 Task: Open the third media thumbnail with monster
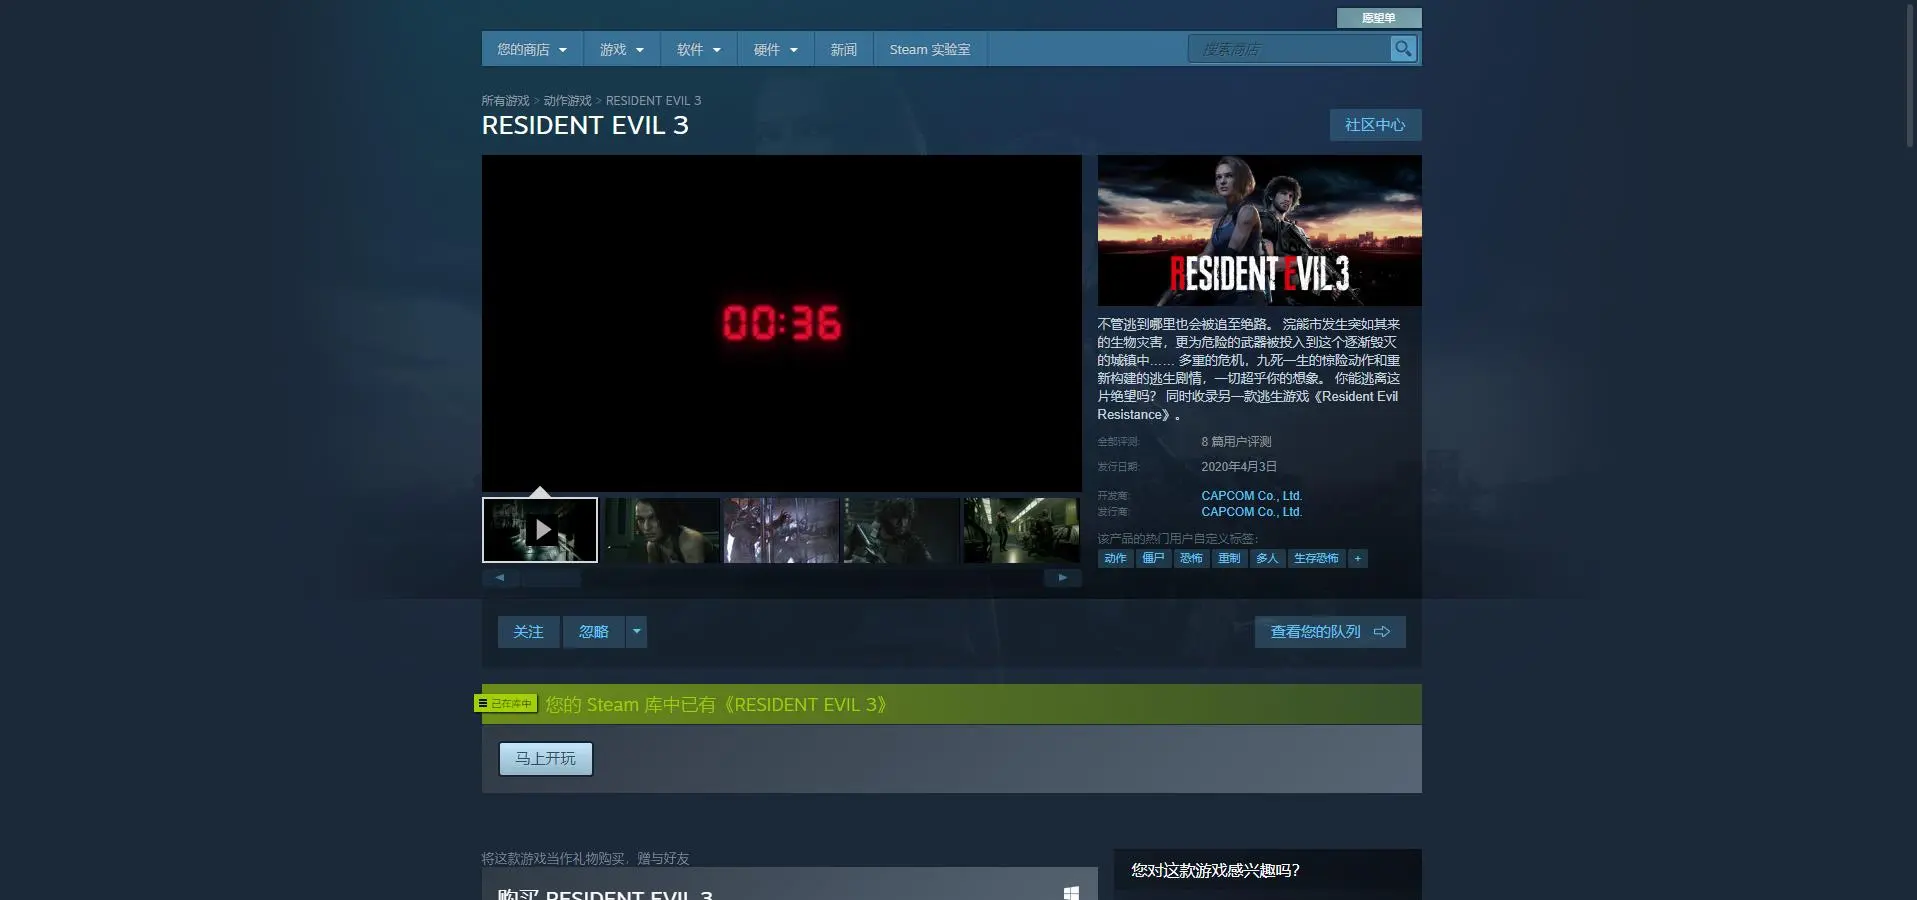781,530
